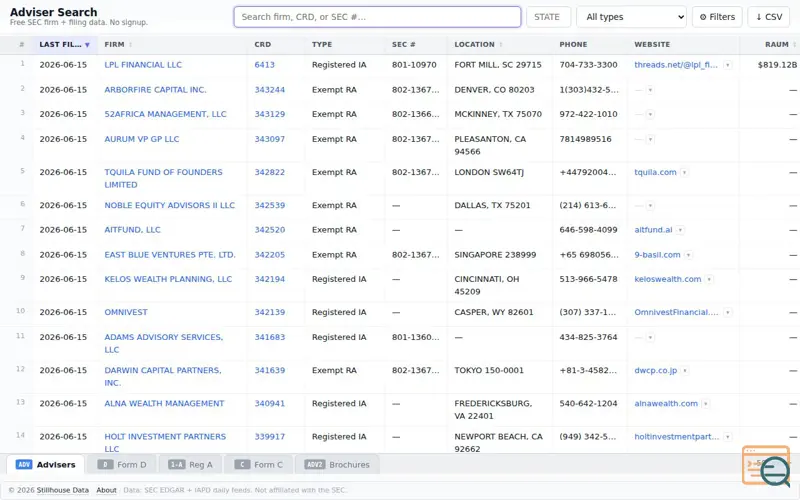Expand website dropdown in Aurum VP GP row

650,139
